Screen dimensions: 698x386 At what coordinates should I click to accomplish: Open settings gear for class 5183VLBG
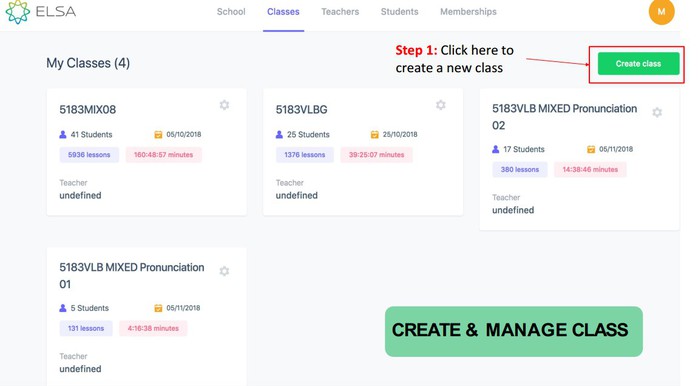pyautogui.click(x=441, y=105)
